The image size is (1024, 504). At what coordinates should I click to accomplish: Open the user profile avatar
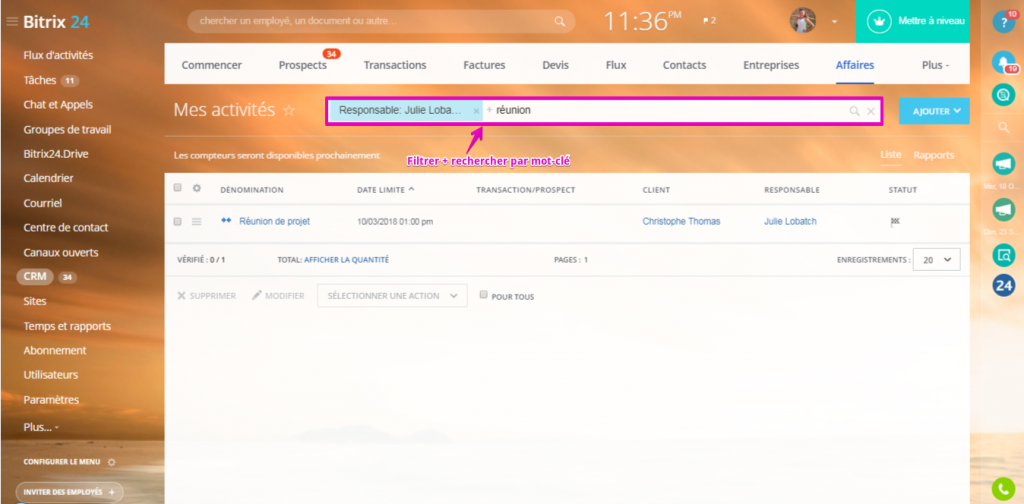click(x=803, y=21)
